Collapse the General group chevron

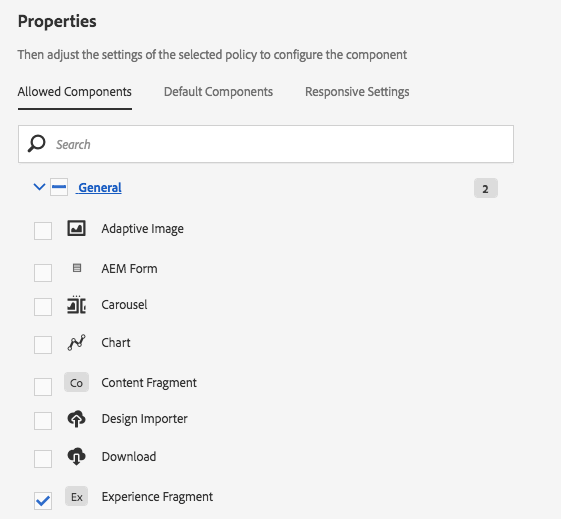39,187
